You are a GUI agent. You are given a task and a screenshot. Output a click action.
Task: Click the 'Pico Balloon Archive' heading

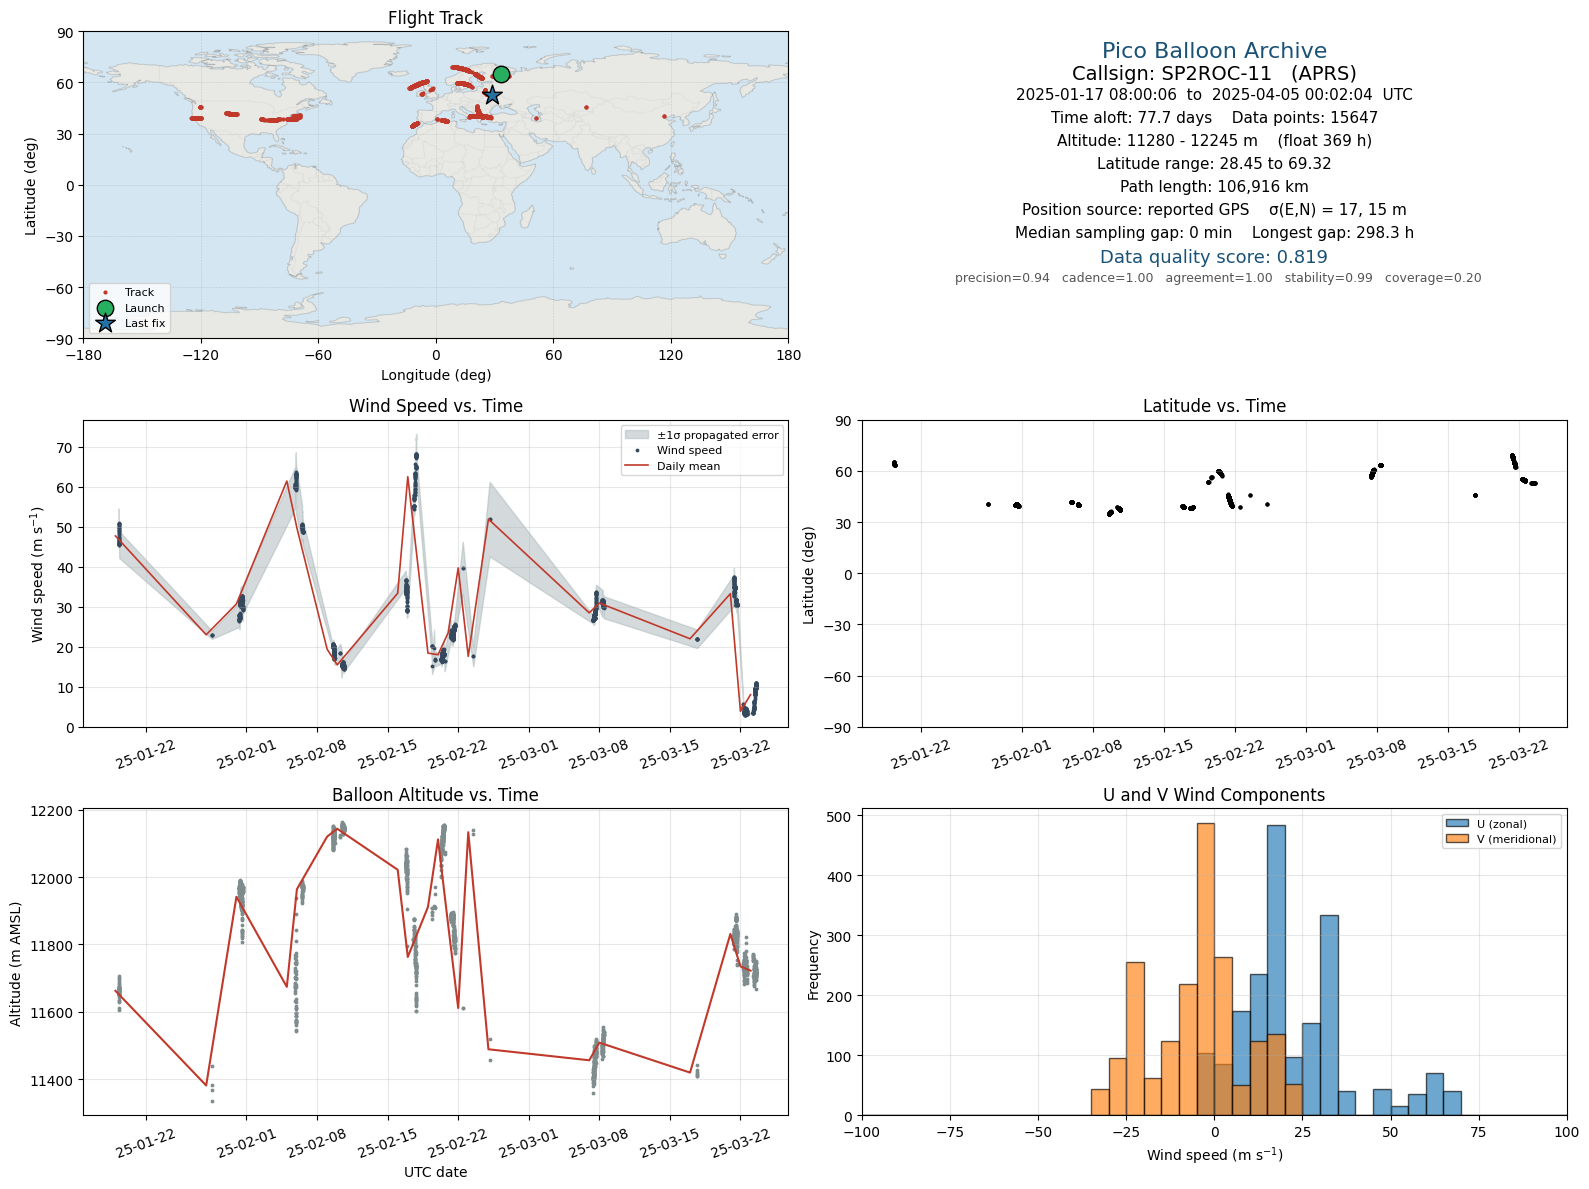[1214, 51]
